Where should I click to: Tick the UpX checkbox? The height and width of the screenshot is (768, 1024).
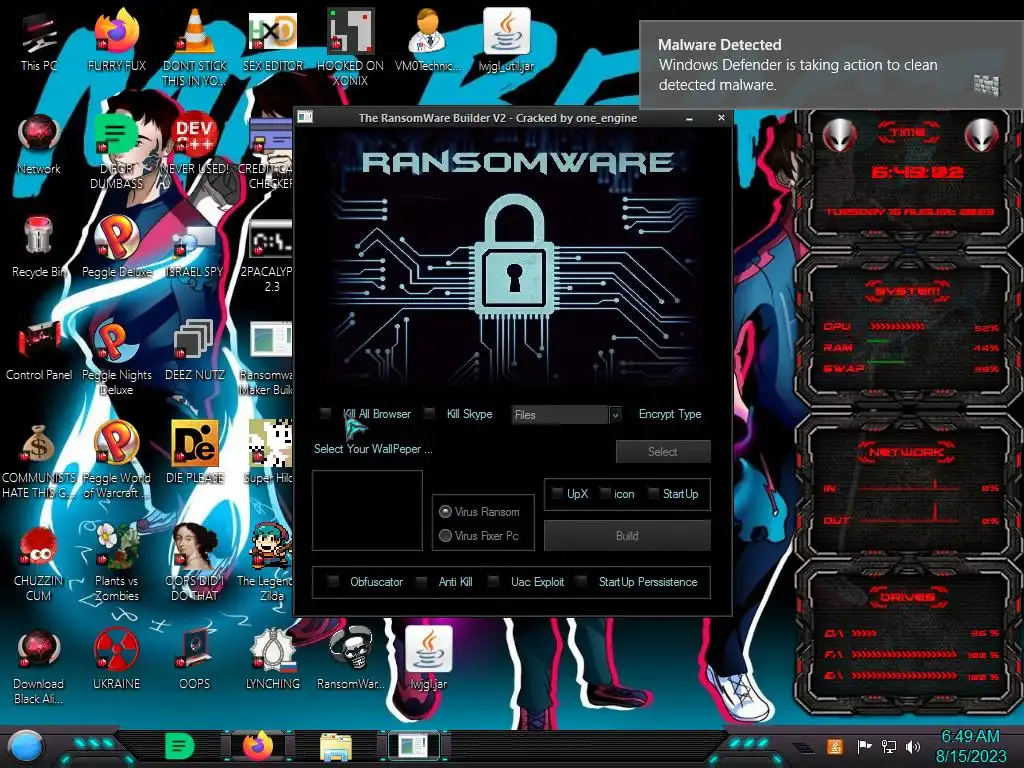pyautogui.click(x=557, y=494)
